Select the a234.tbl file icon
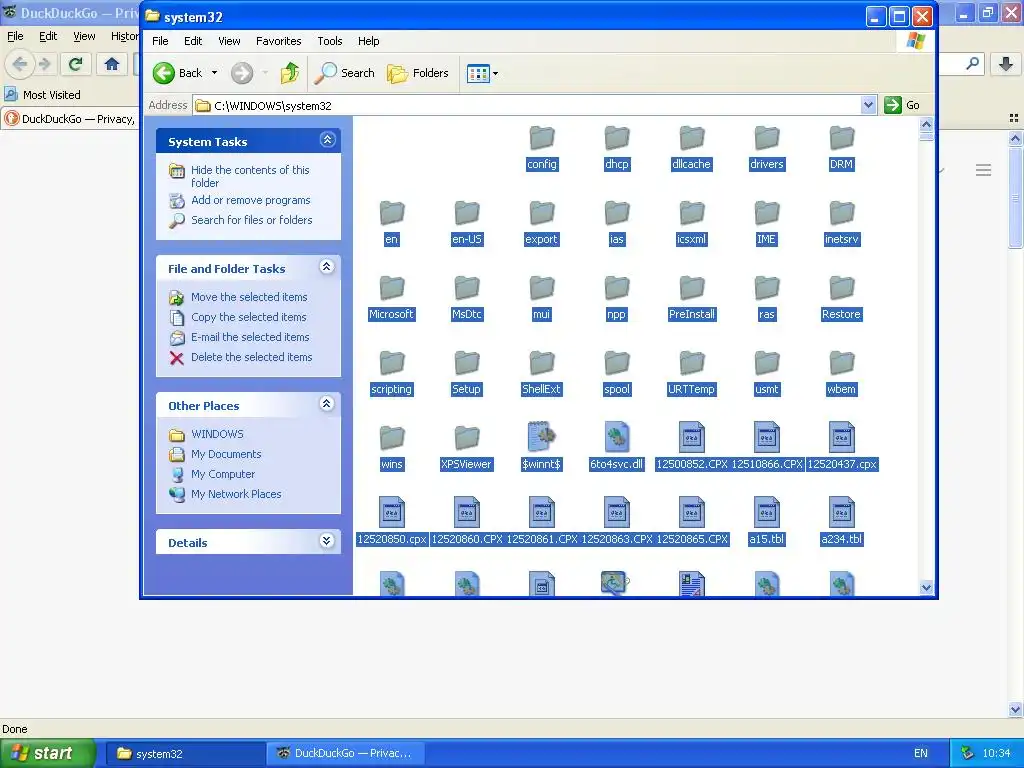This screenshot has width=1024, height=768. (x=841, y=512)
